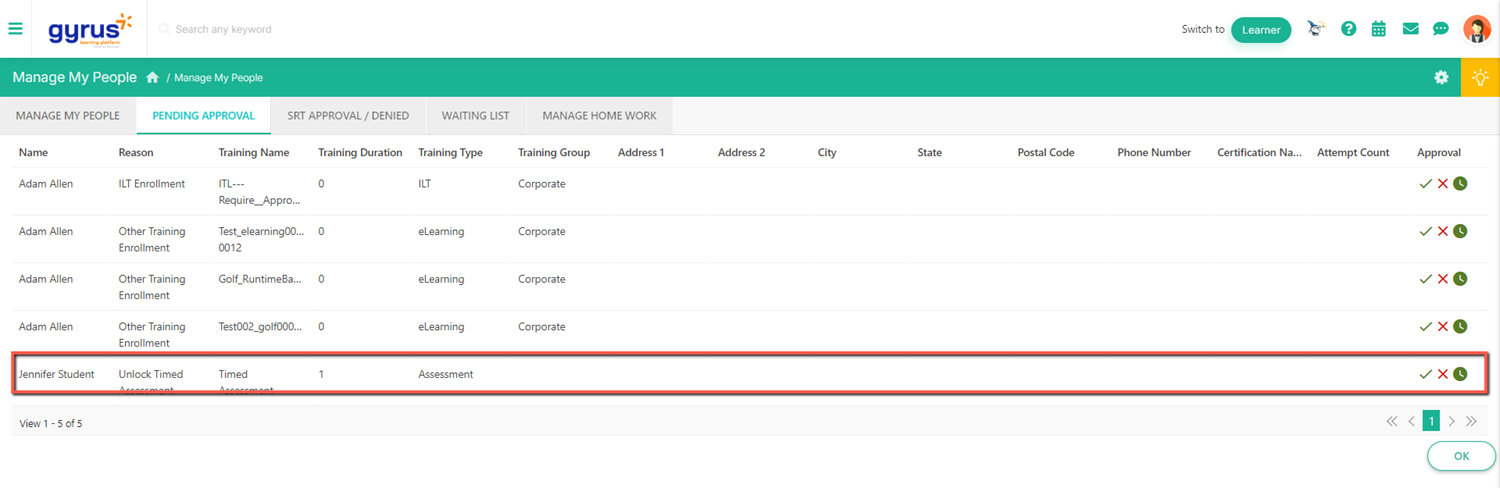Click the help question mark icon
This screenshot has height=488, width=1500.
coord(1348,29)
